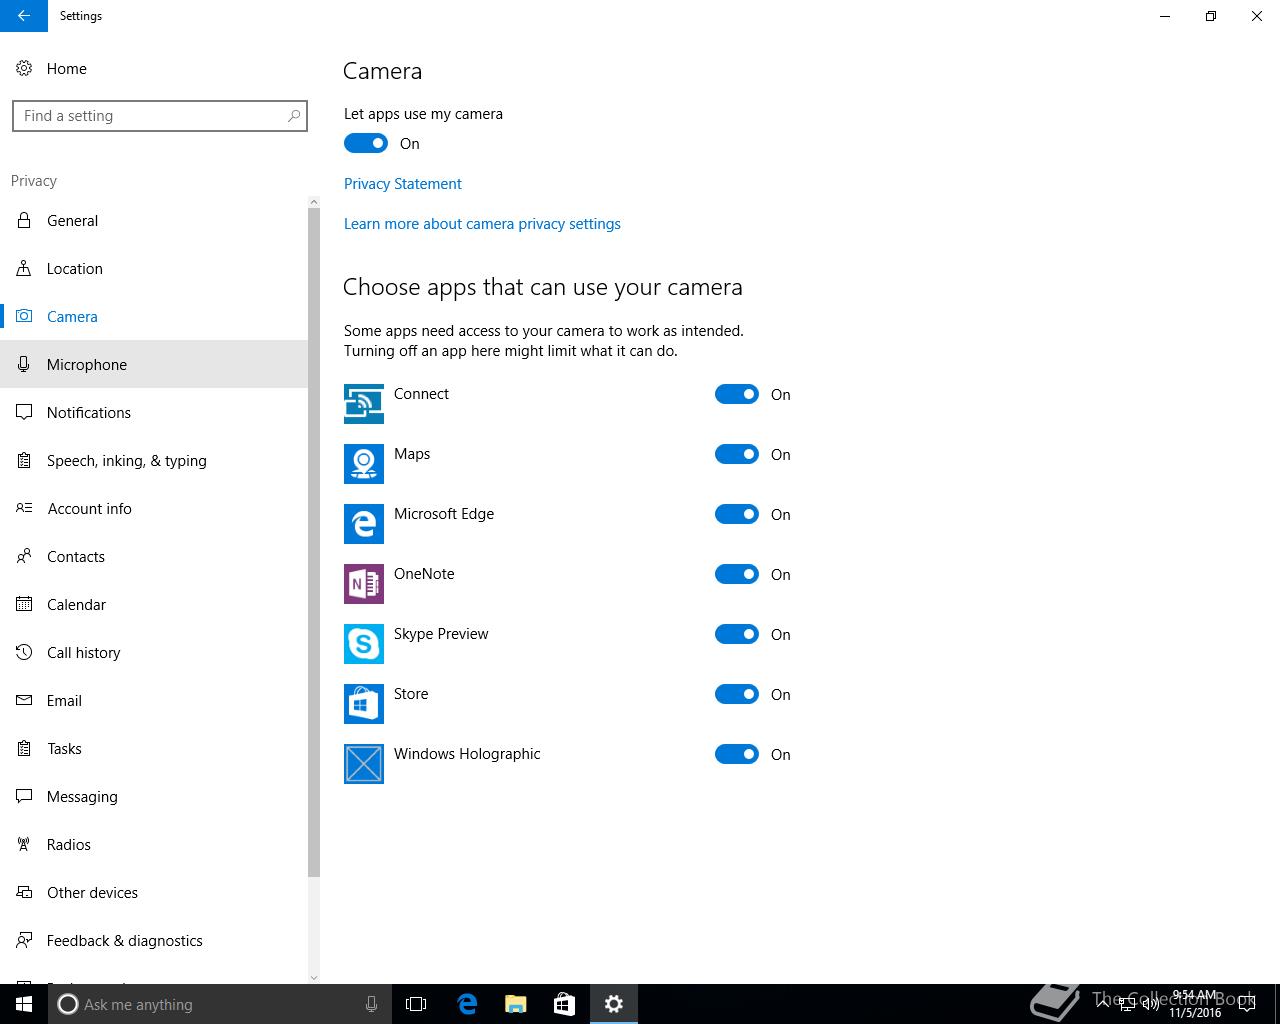1280x1024 pixels.
Task: Launch Microsoft Edge from the taskbar
Action: tap(466, 1004)
